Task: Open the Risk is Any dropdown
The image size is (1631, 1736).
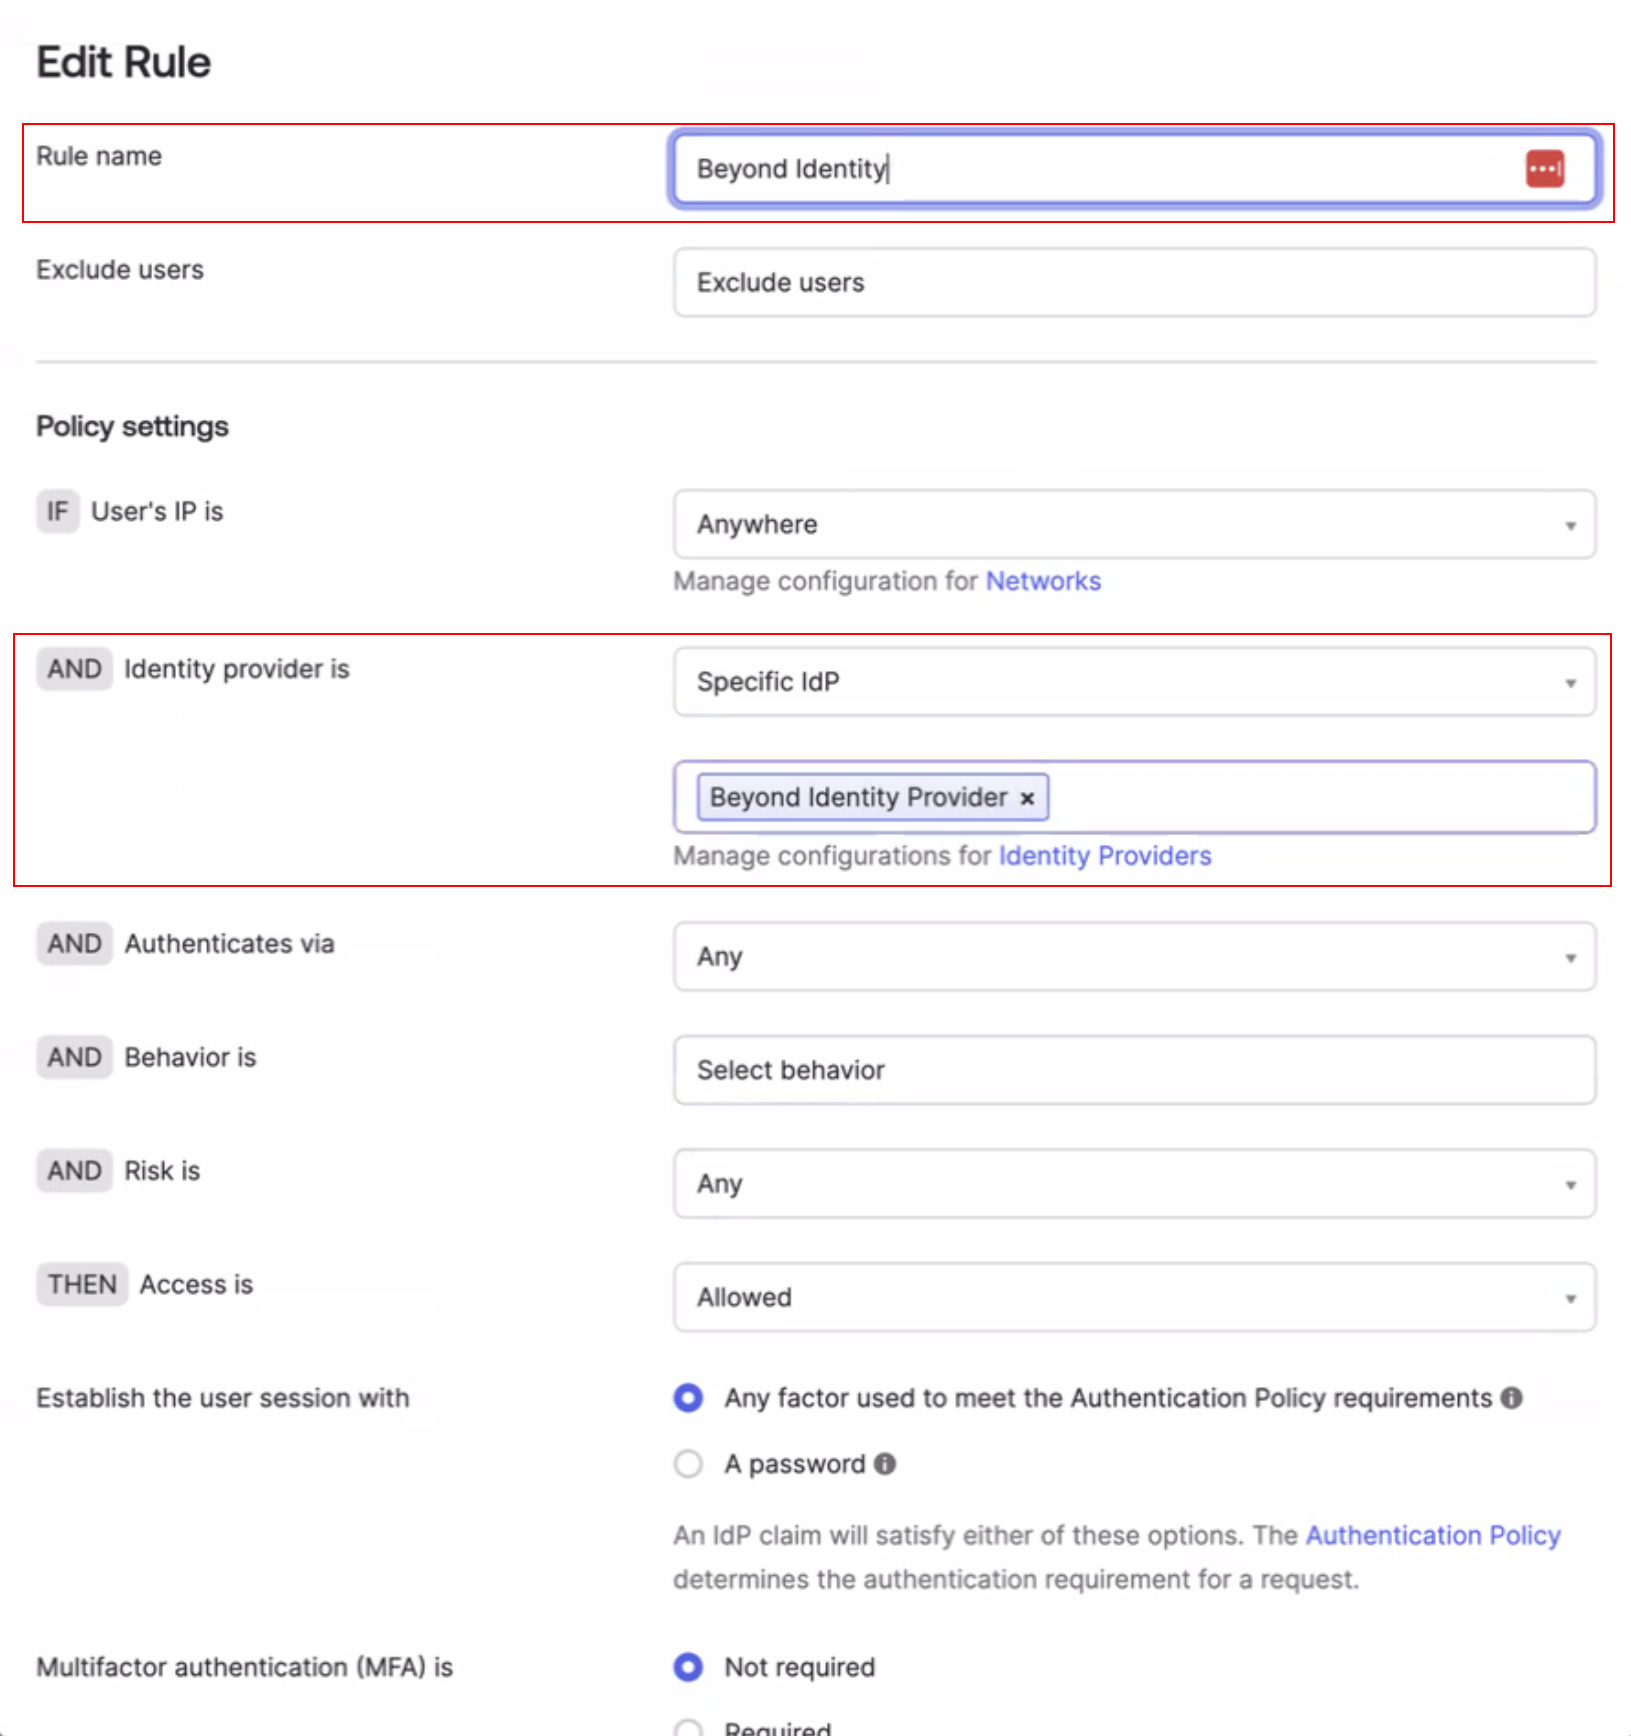Action: [x=1134, y=1183]
